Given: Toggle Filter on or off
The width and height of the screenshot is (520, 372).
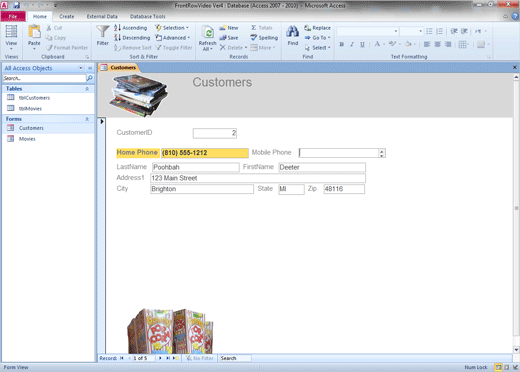Looking at the screenshot, I should [174, 48].
